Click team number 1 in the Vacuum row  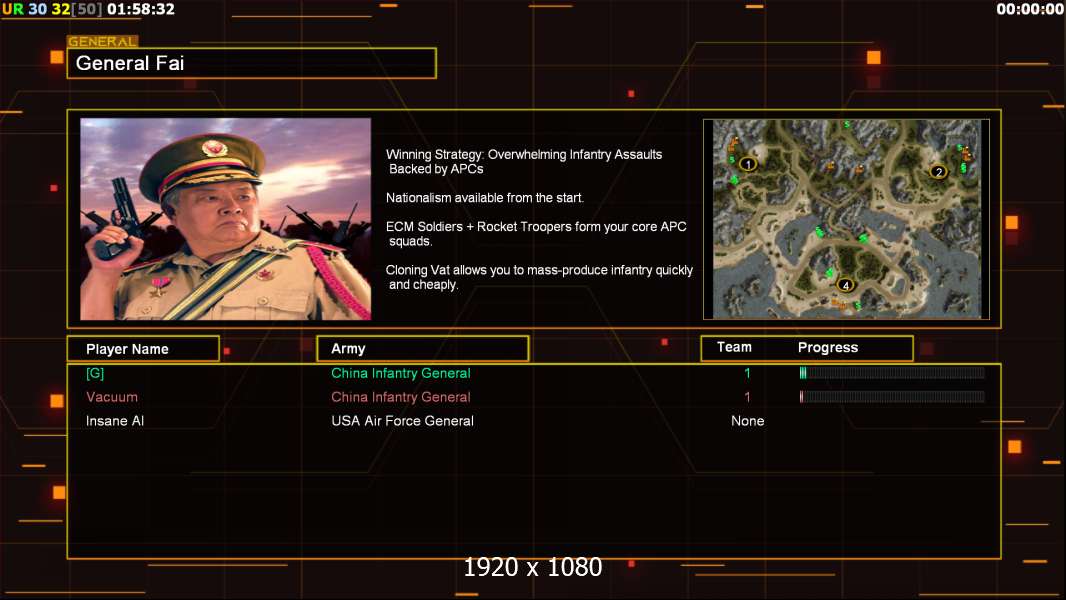(x=747, y=397)
